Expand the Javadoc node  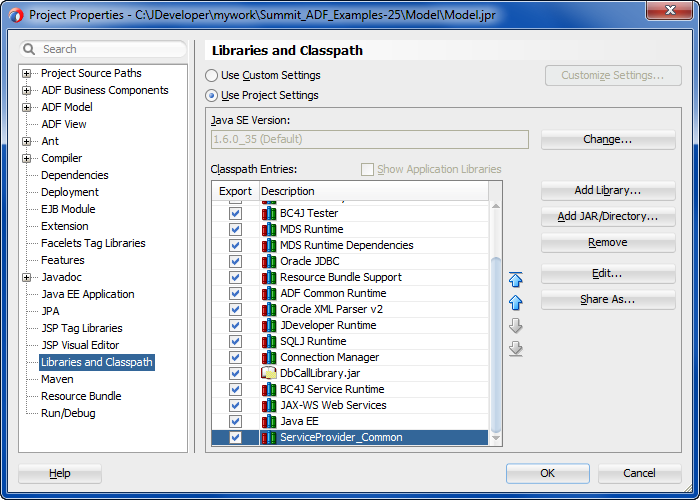pos(27,278)
